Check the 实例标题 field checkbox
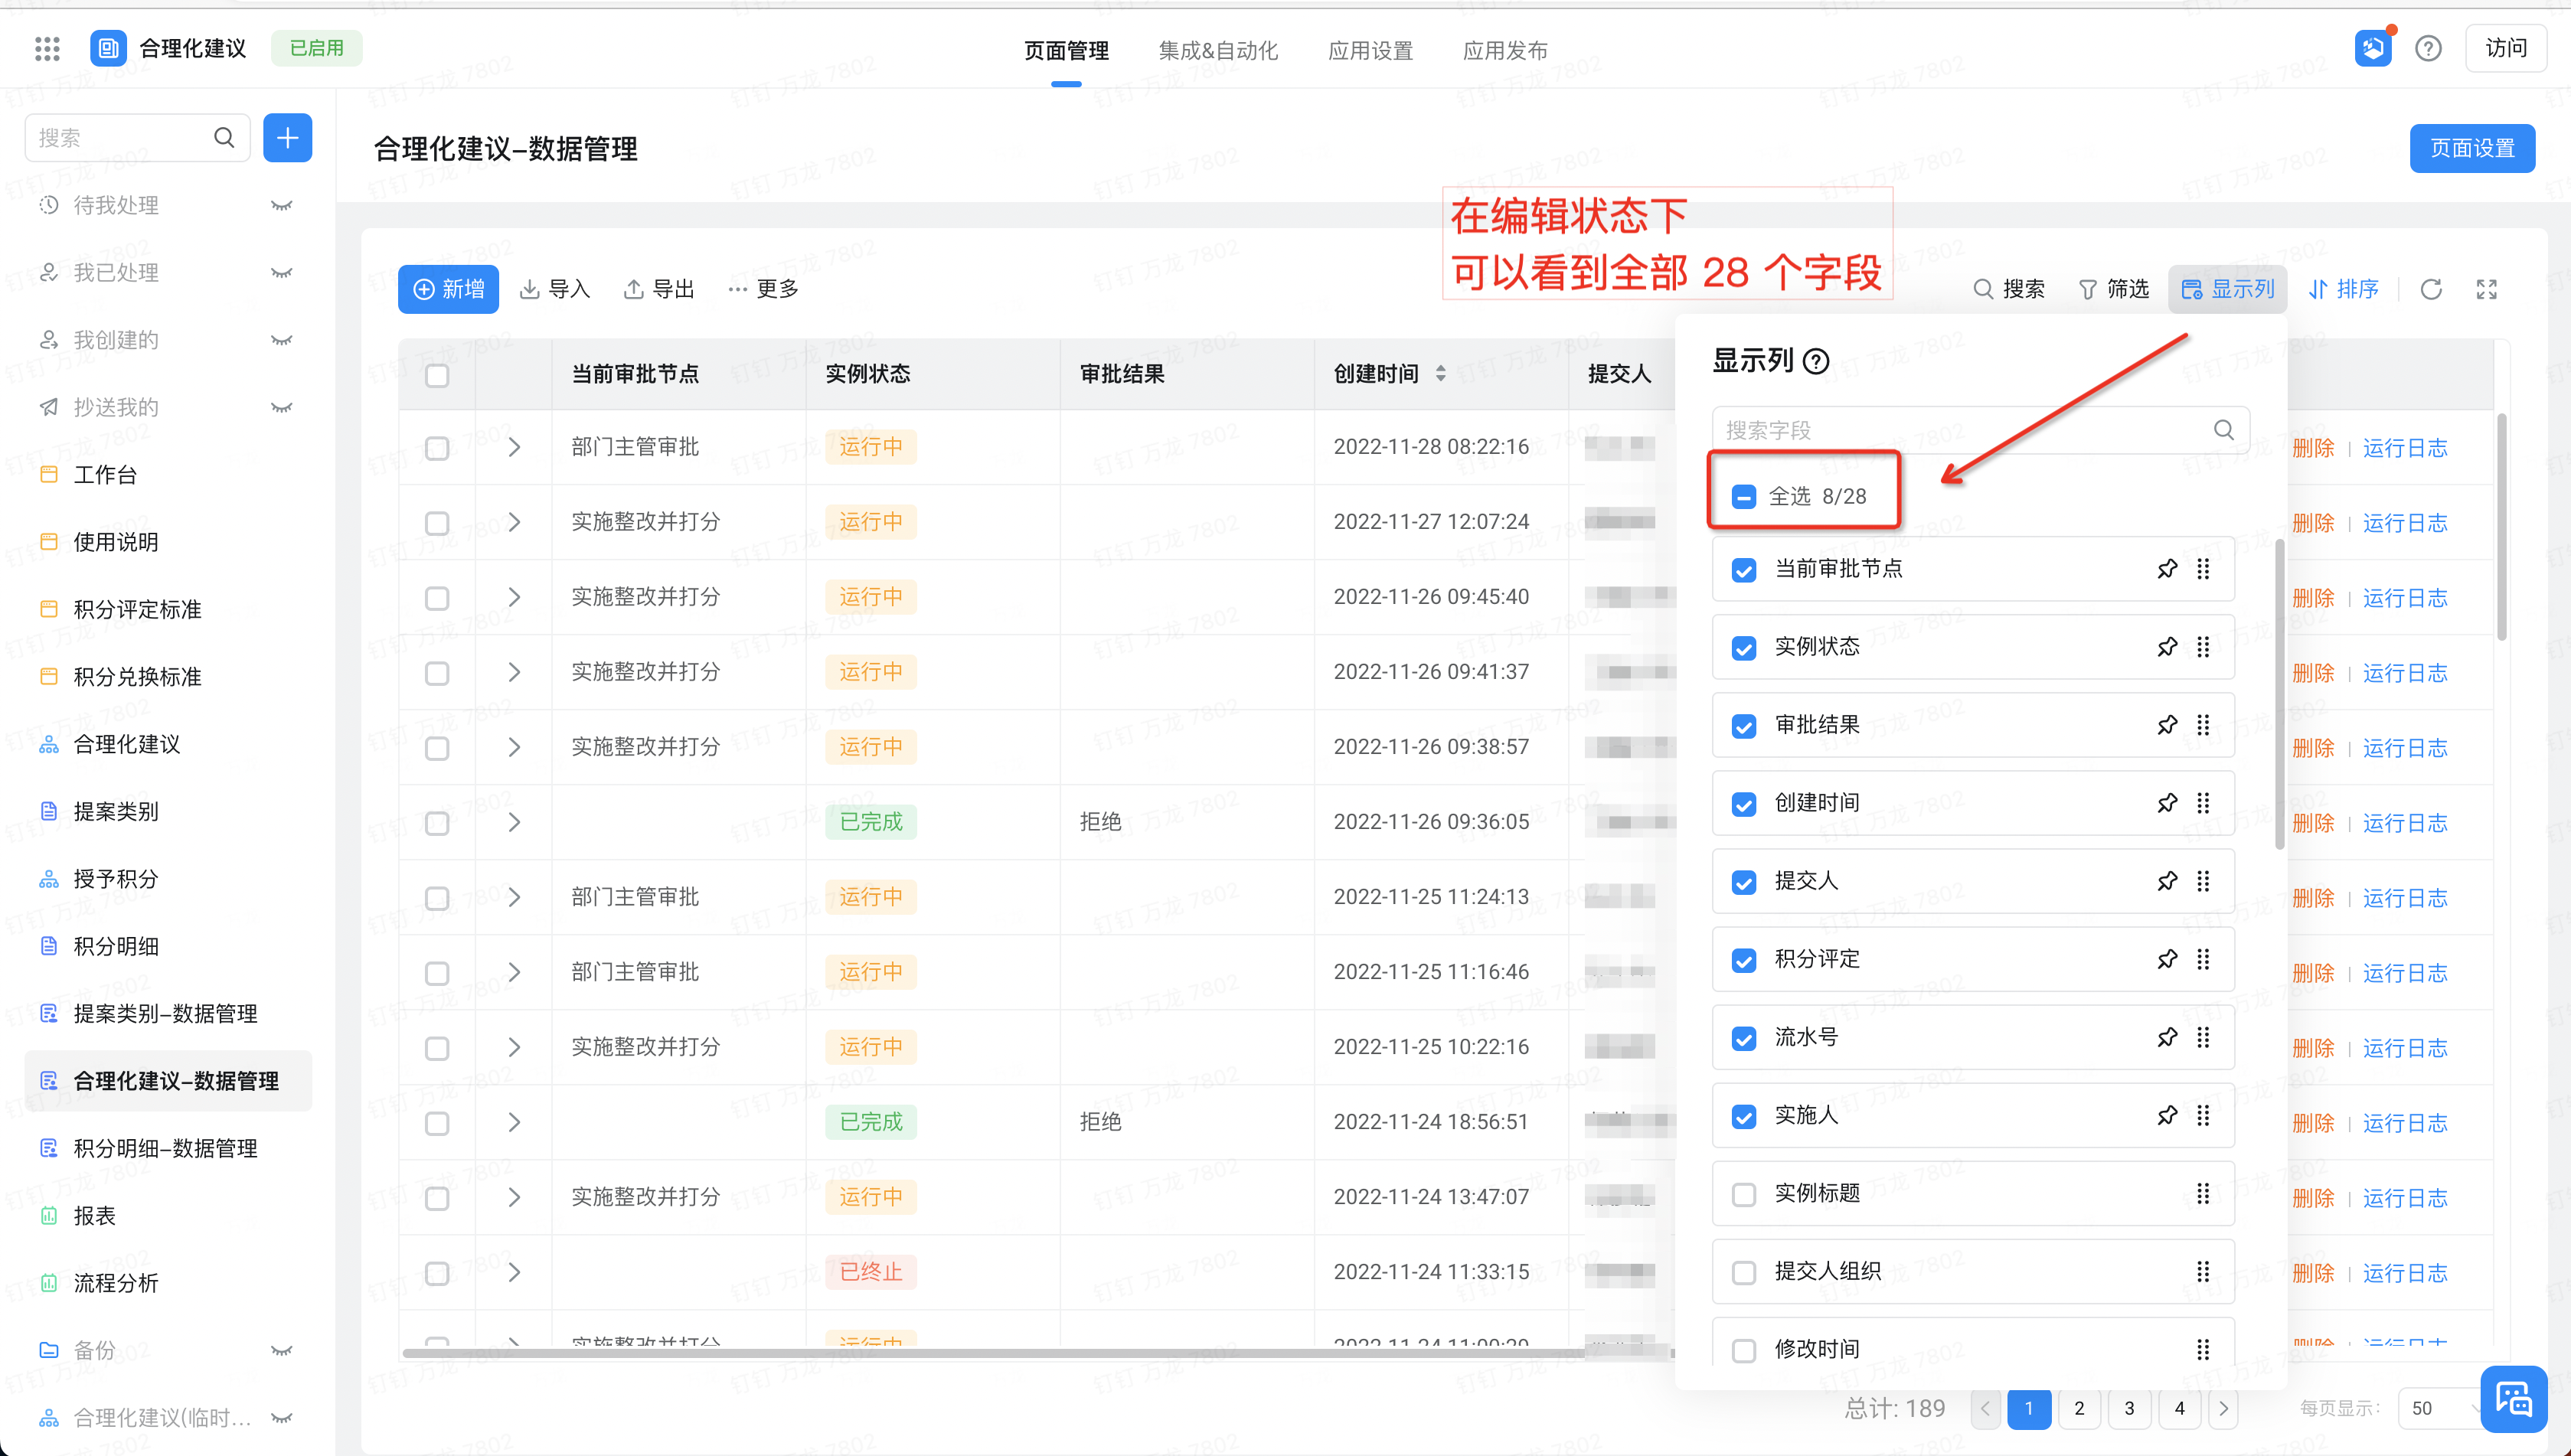The height and width of the screenshot is (1456, 2571). click(x=1743, y=1194)
